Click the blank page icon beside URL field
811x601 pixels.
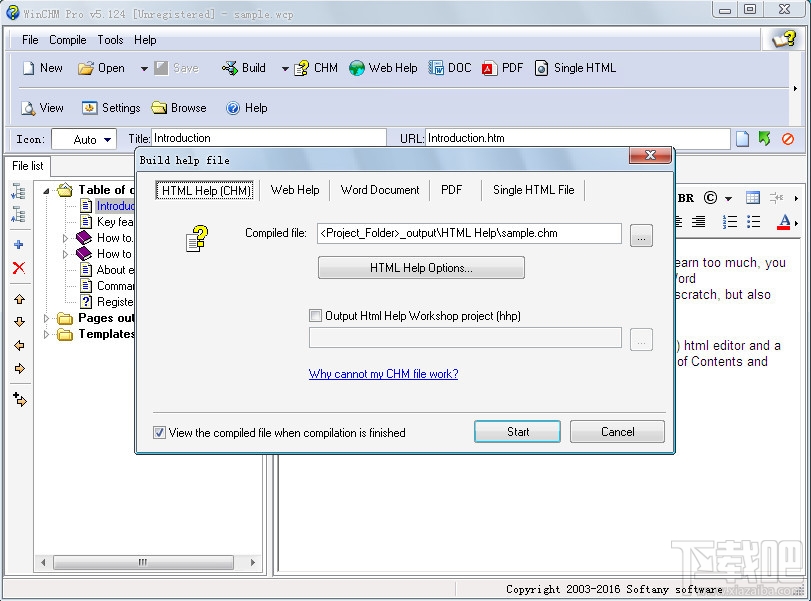click(742, 139)
